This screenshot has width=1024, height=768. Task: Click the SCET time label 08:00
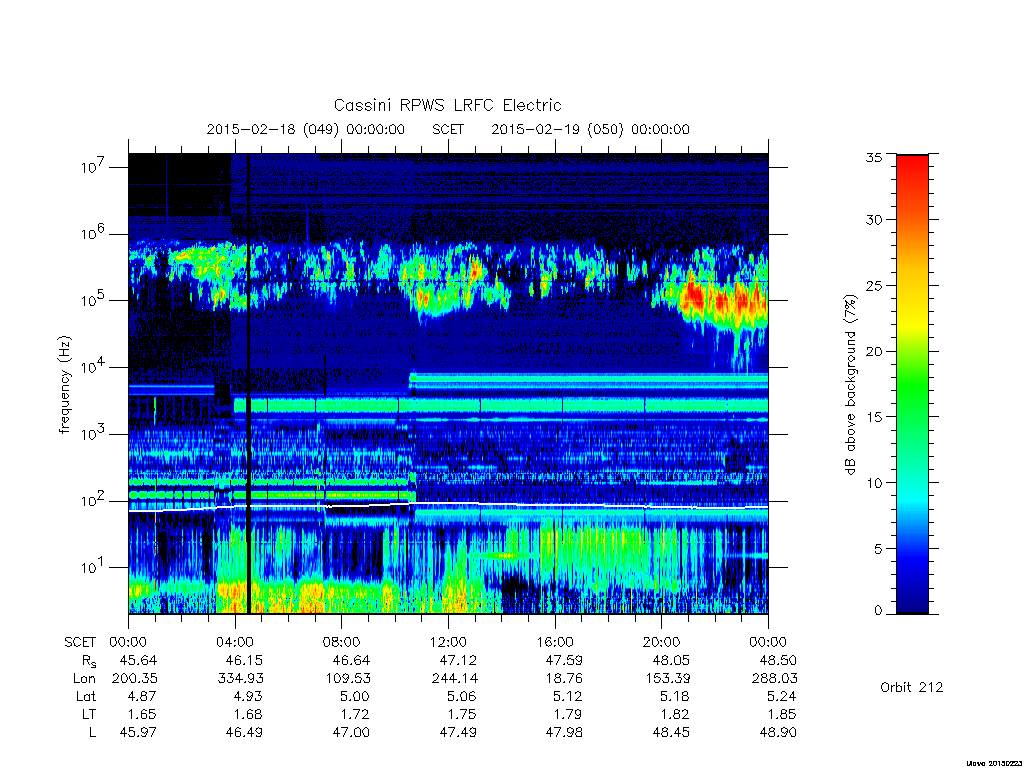point(342,642)
